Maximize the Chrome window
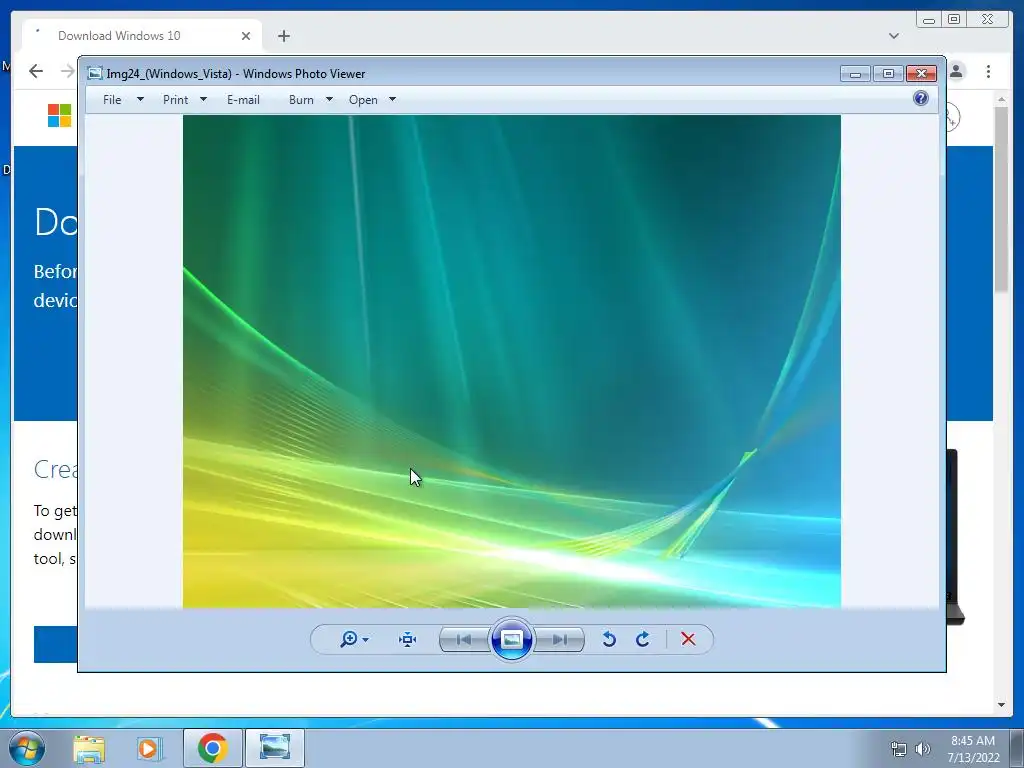 point(954,20)
